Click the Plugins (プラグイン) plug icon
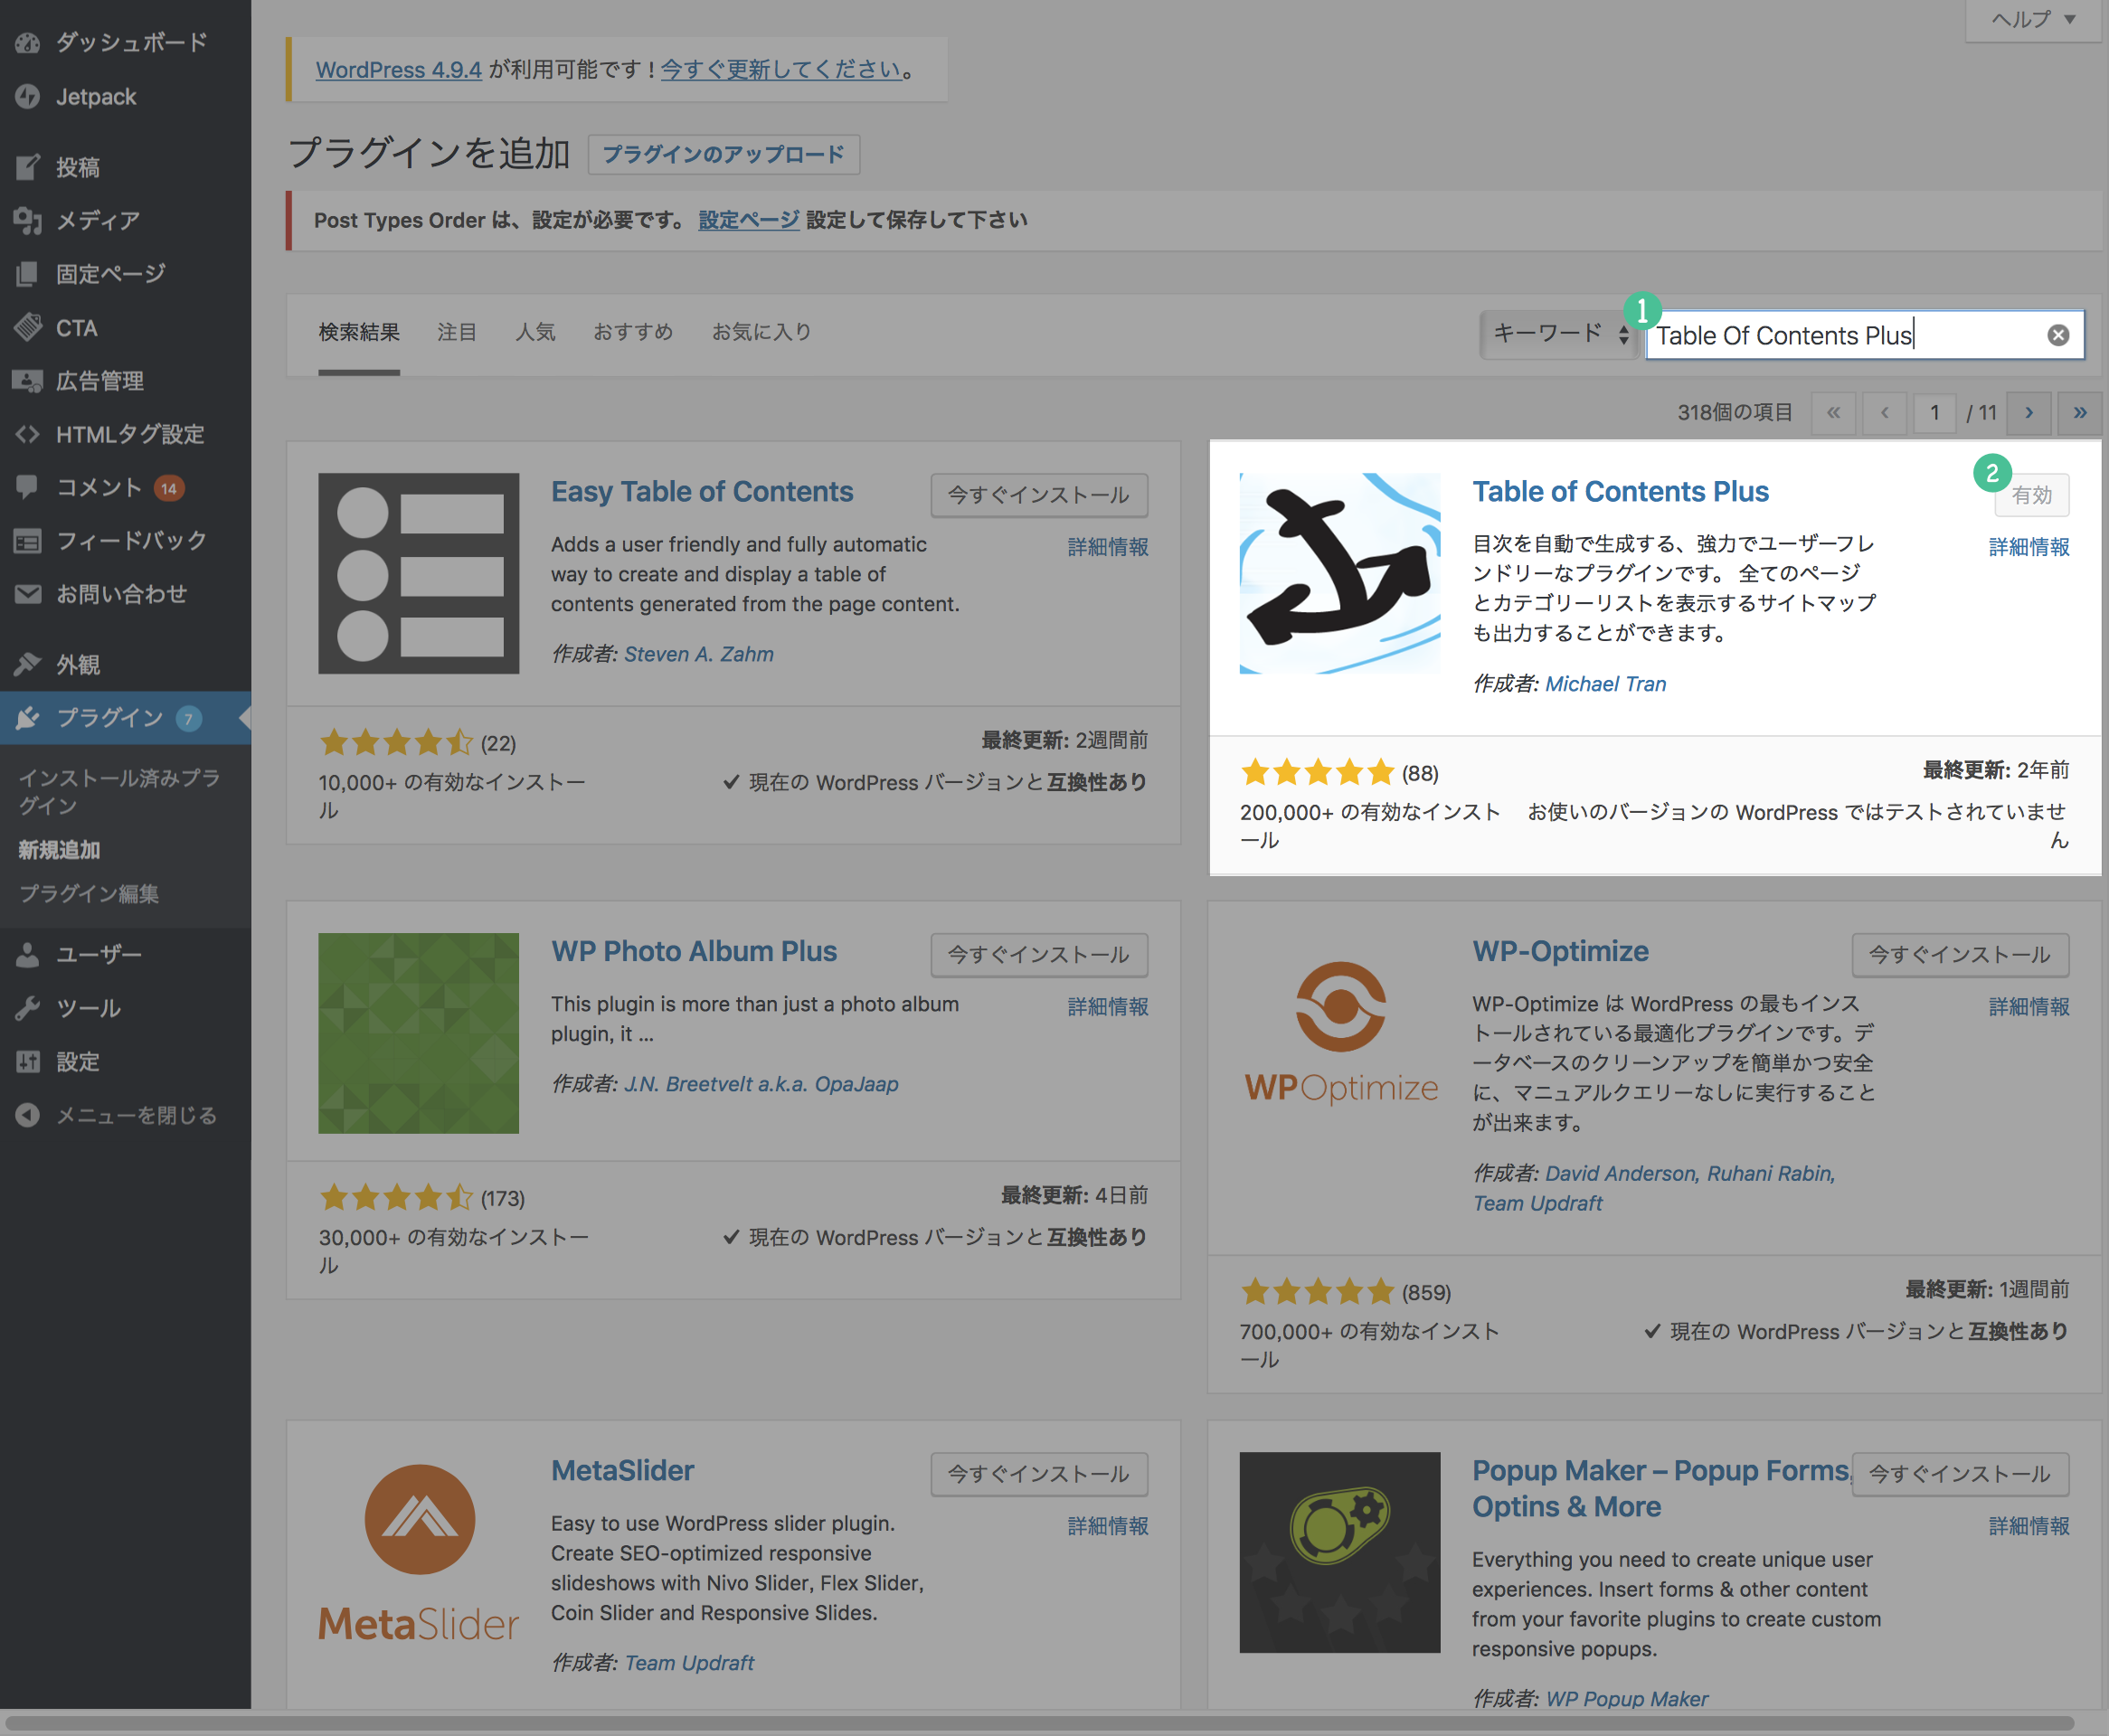Image resolution: width=2109 pixels, height=1736 pixels. 27,717
